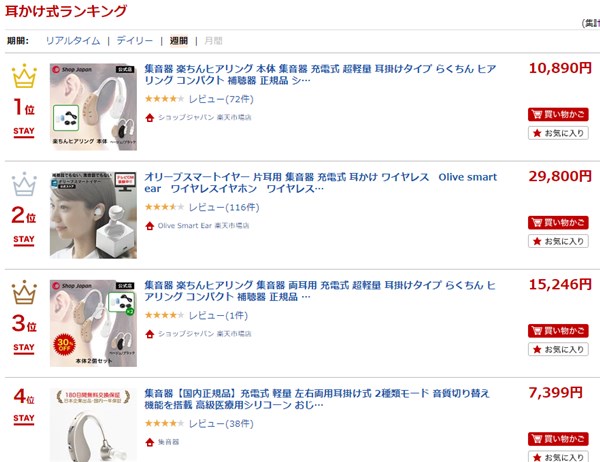Add the 10,890円 item to 買い物かご
This screenshot has height=462, width=600.
(x=558, y=114)
